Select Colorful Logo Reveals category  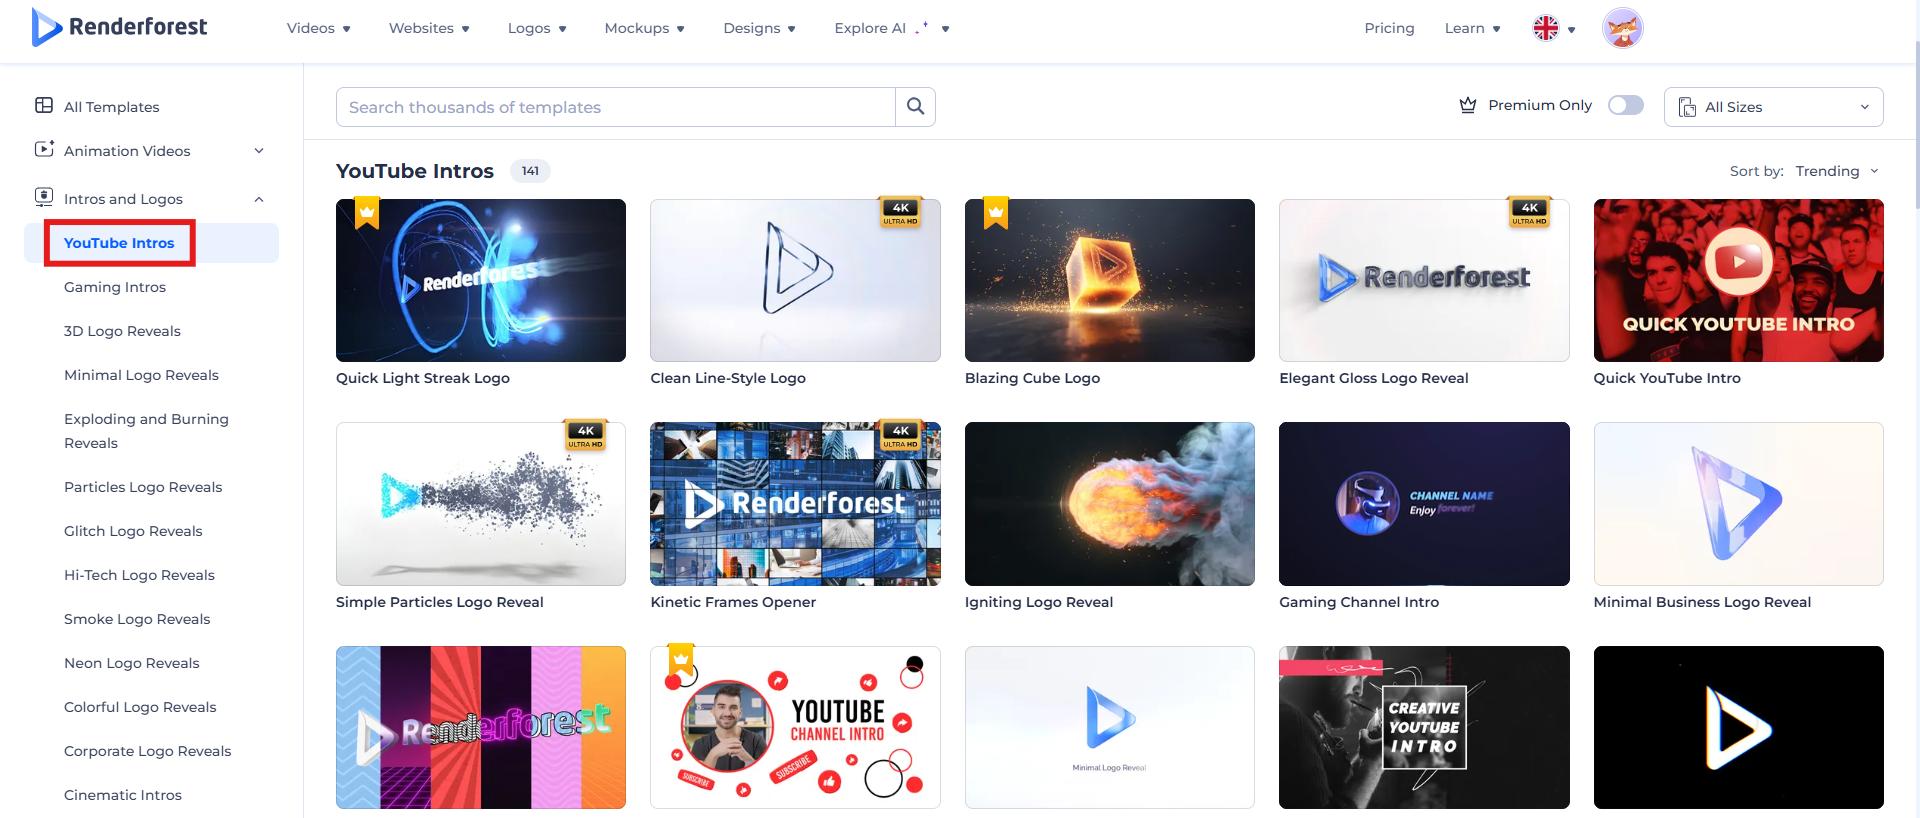140,707
